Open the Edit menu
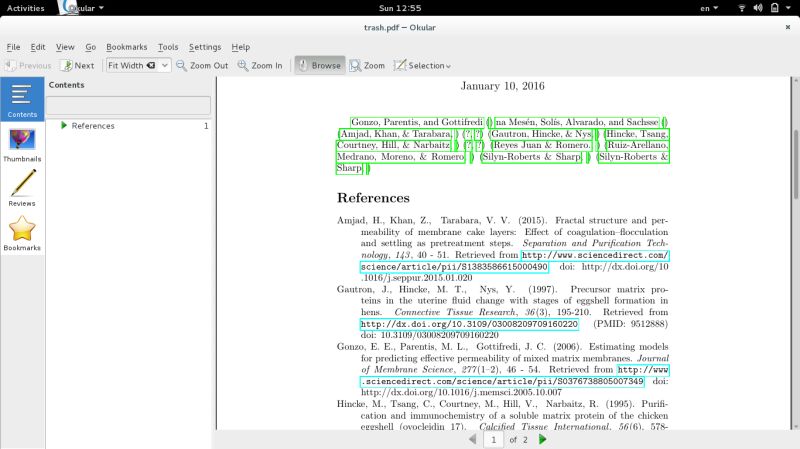Screen dimensions: 800x449 [x=38, y=47]
